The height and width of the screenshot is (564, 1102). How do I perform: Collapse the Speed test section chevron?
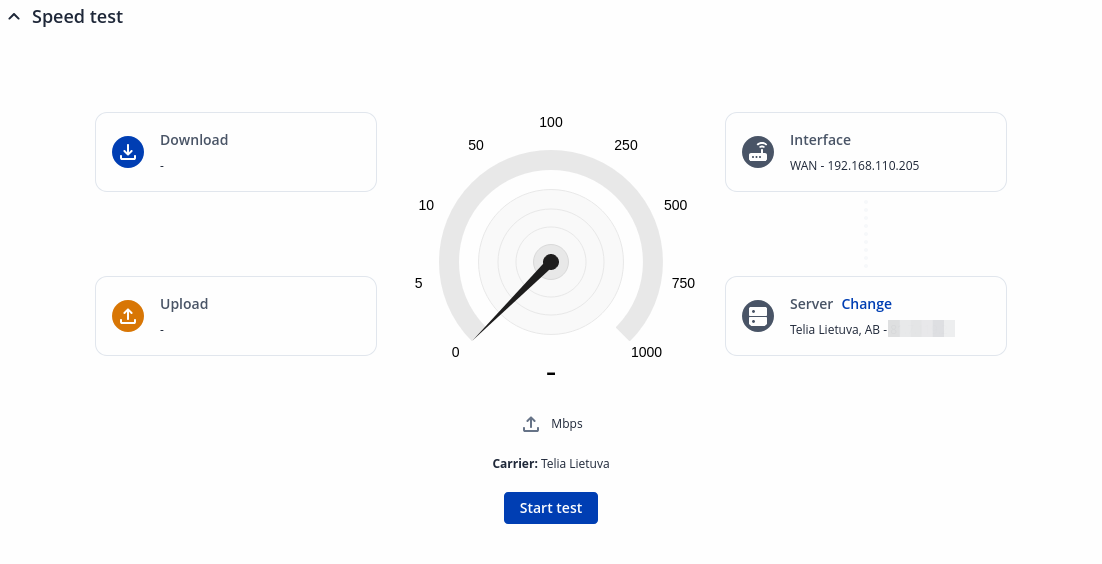click(14, 18)
